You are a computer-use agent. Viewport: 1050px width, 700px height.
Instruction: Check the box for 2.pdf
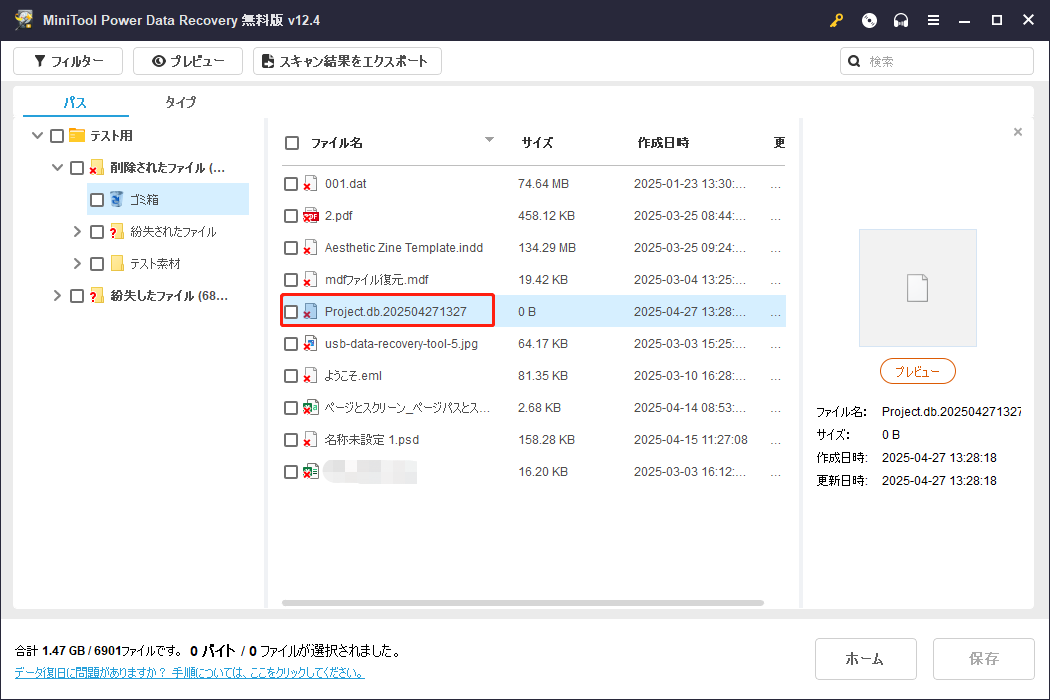point(291,216)
